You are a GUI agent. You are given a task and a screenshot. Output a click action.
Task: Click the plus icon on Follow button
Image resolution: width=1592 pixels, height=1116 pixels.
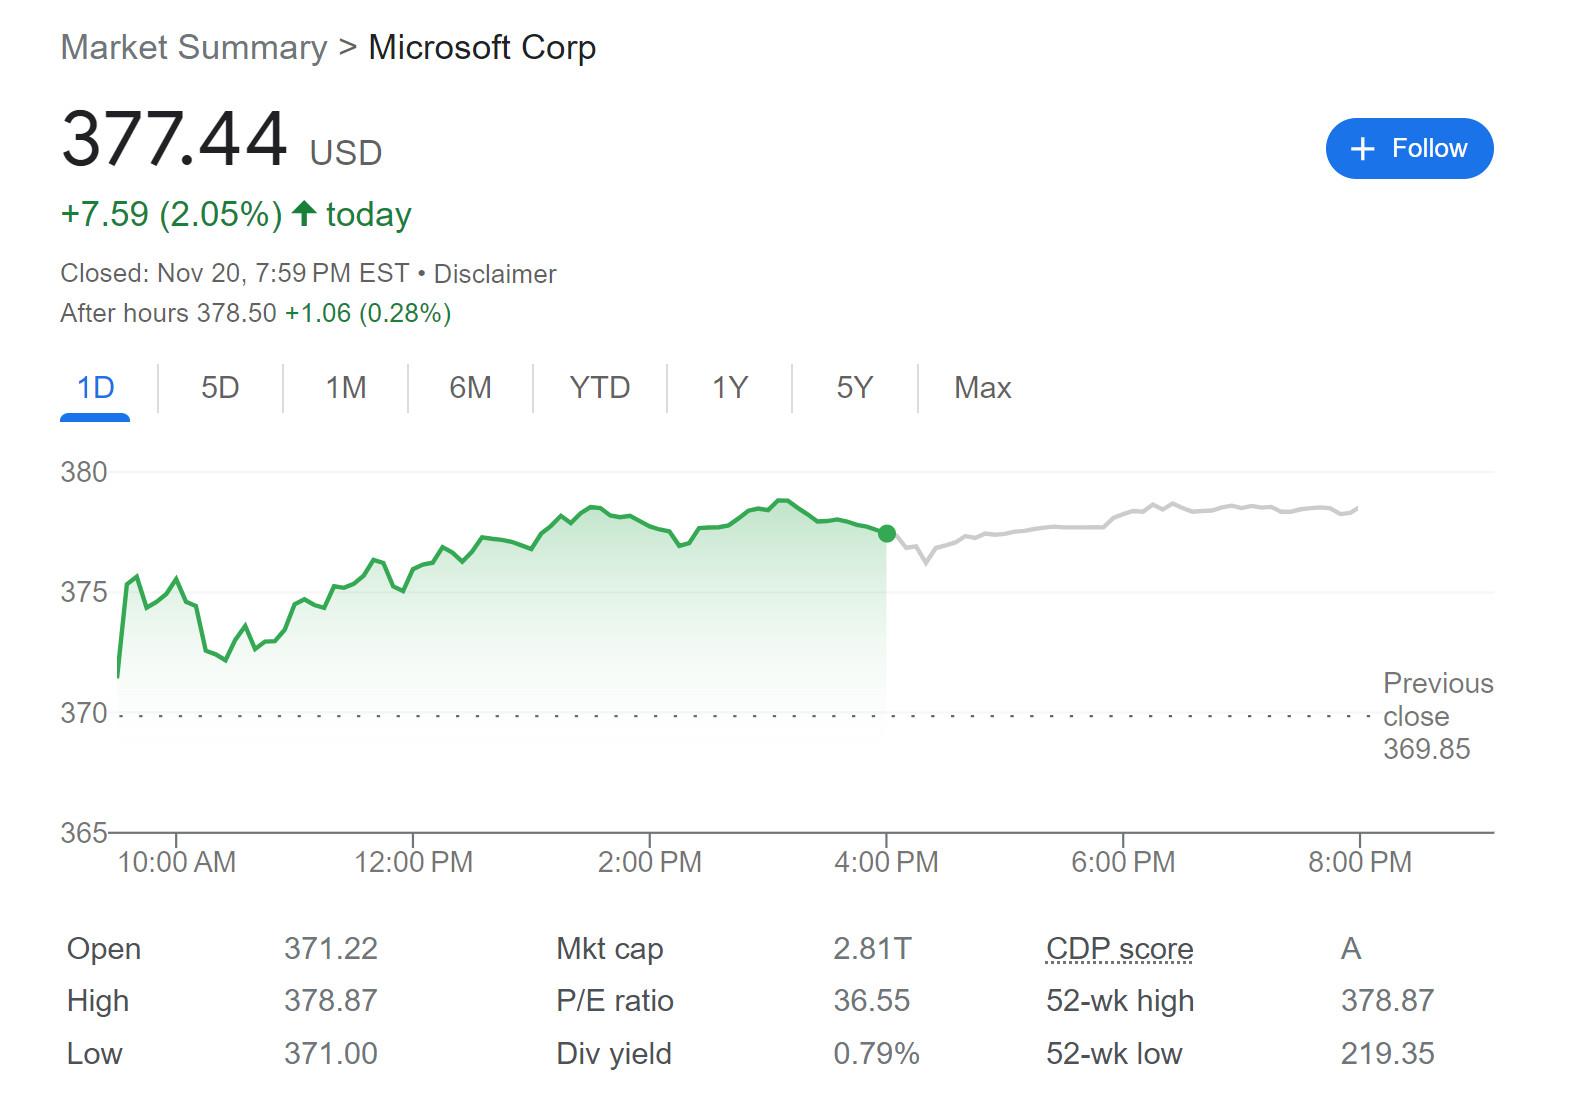(1362, 149)
